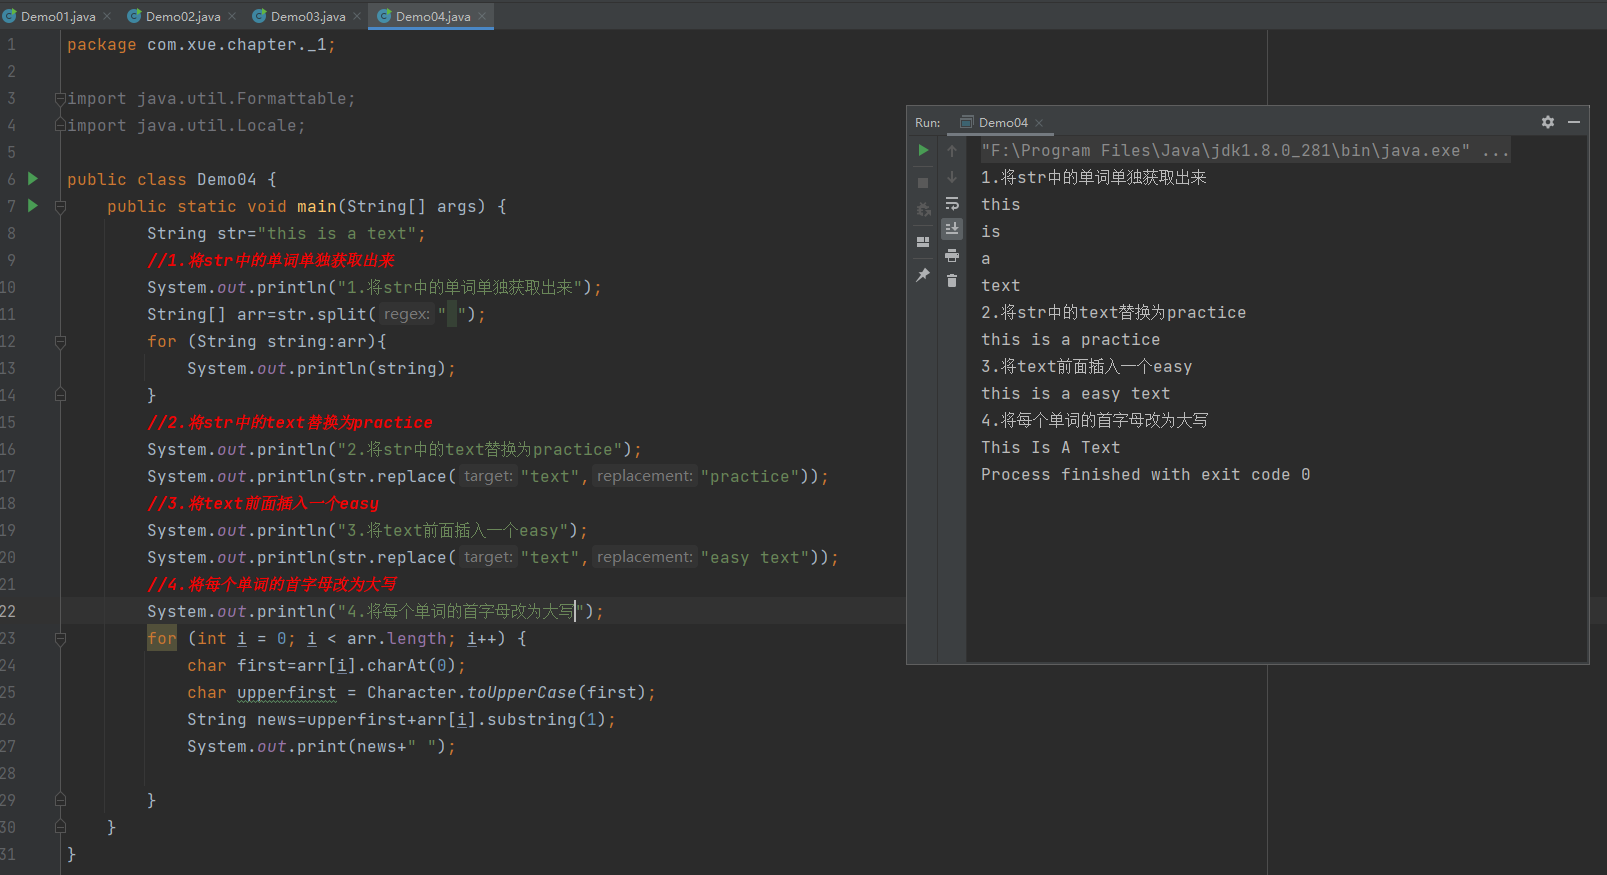Open Run panel settings gear
The width and height of the screenshot is (1607, 875).
click(x=1547, y=122)
